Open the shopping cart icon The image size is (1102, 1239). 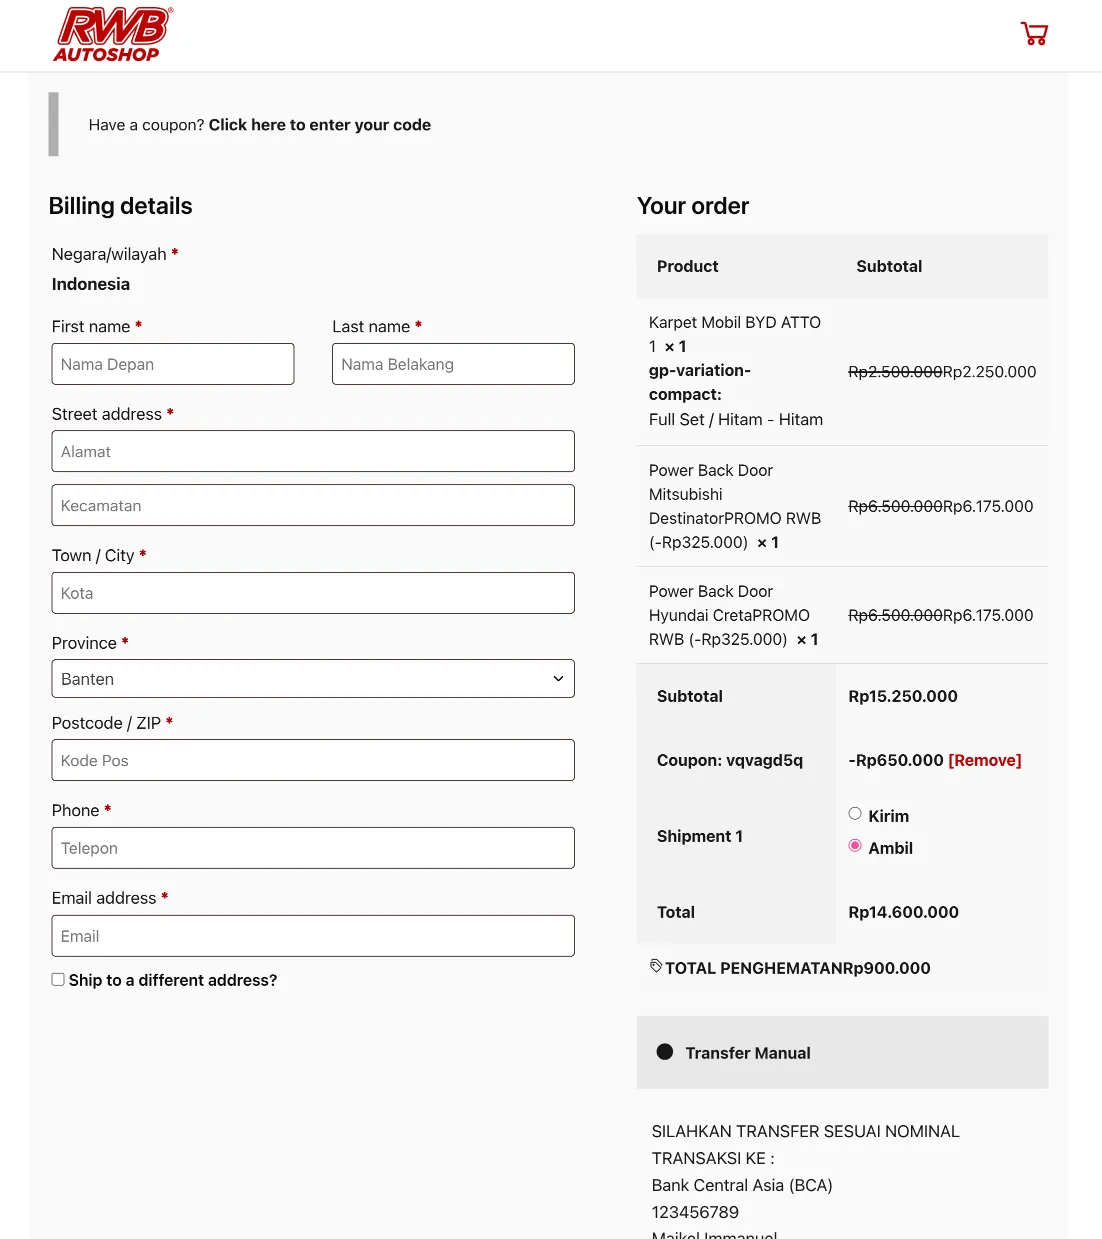(x=1034, y=33)
